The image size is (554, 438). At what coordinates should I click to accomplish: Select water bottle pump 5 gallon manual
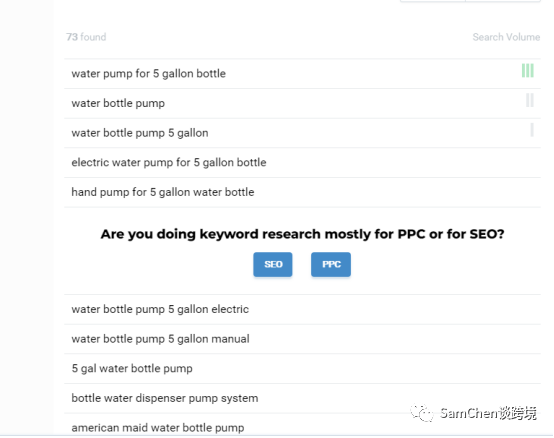[302, 339]
